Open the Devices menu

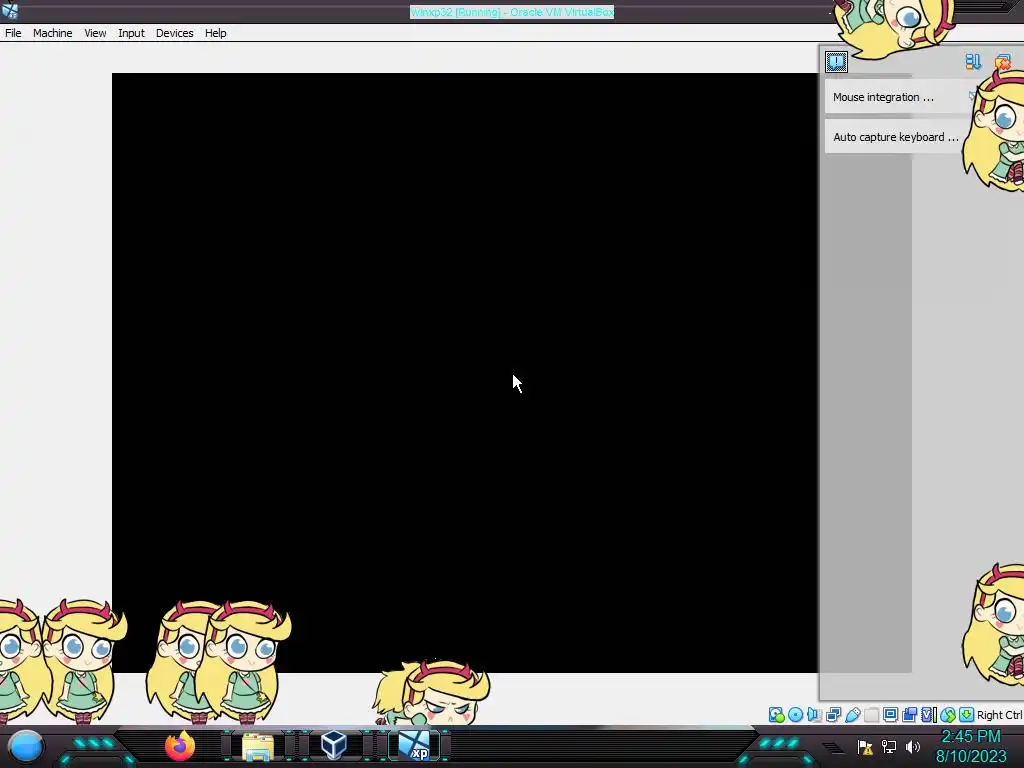coord(174,33)
